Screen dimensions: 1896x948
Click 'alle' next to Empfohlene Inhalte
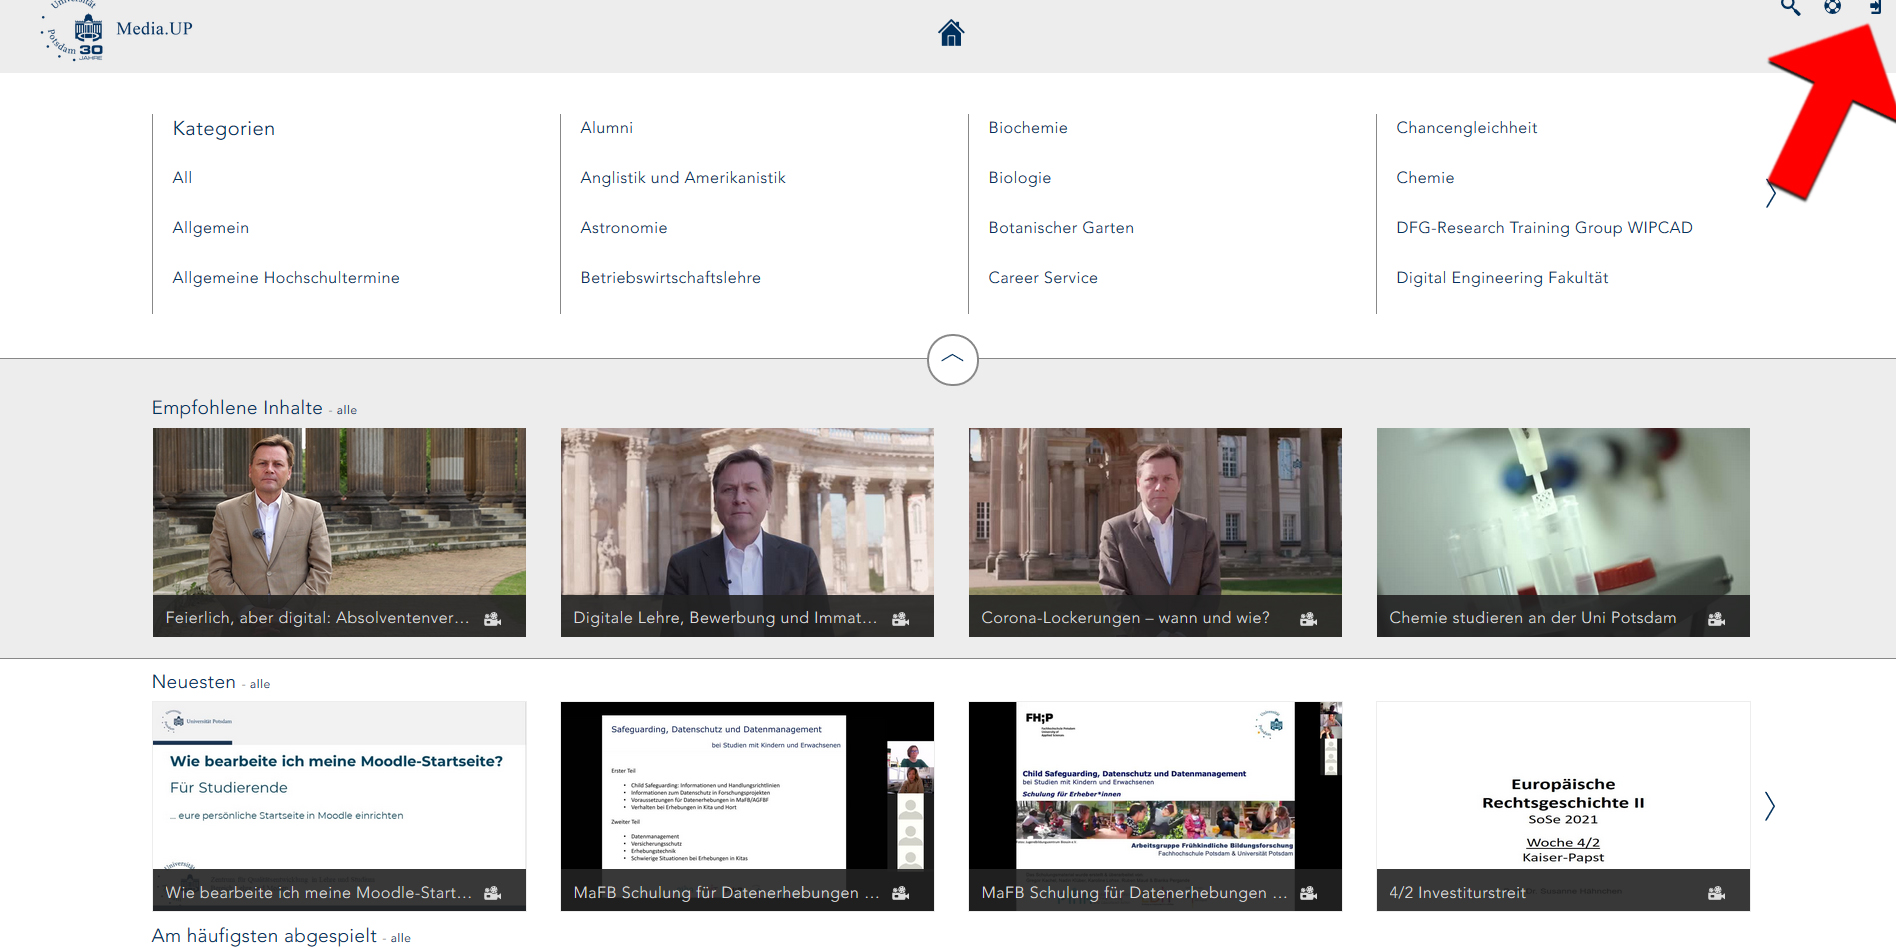point(346,410)
